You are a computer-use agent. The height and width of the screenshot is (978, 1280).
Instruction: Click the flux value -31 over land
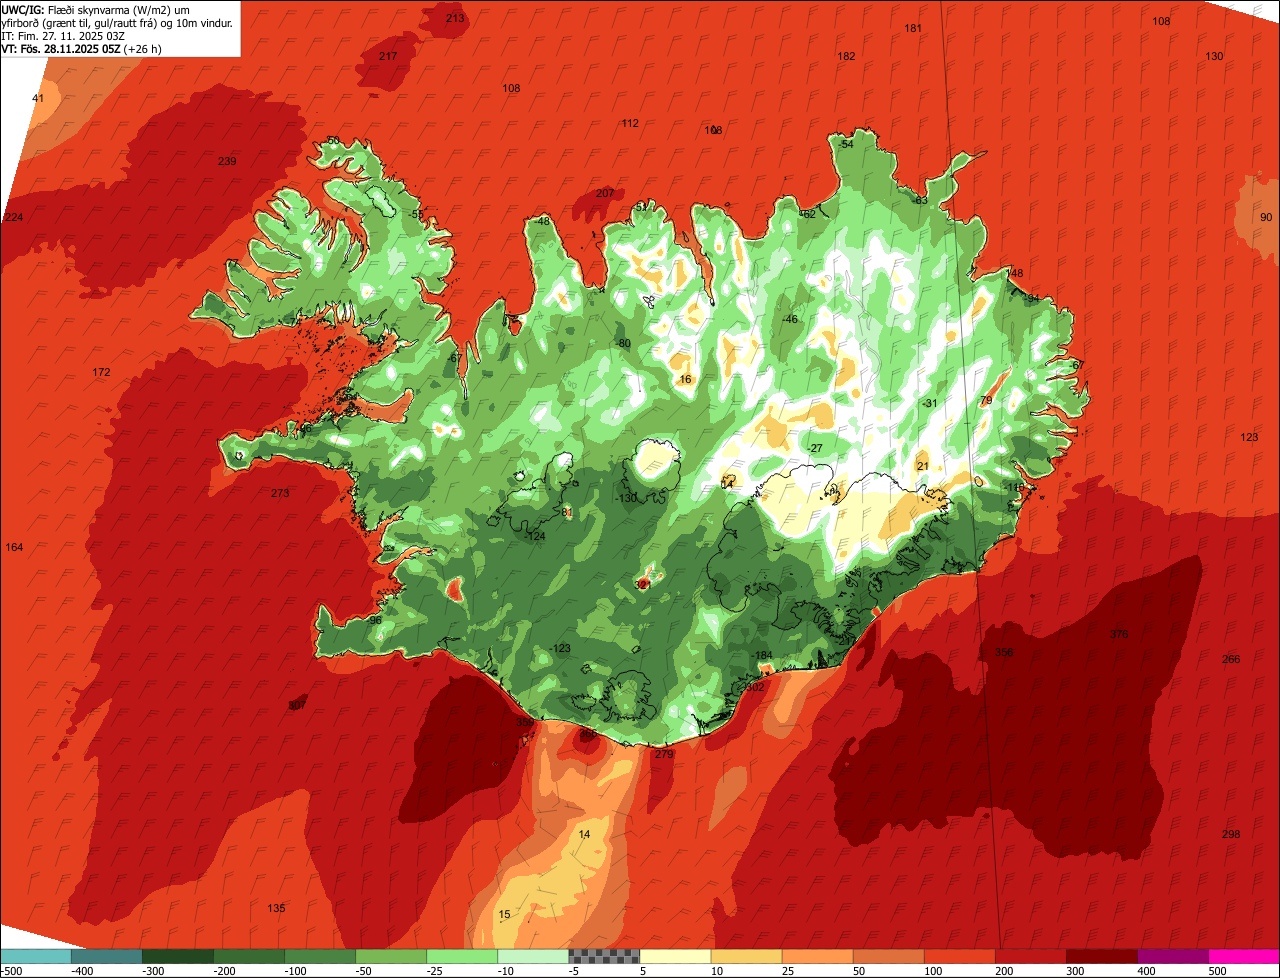coord(929,403)
